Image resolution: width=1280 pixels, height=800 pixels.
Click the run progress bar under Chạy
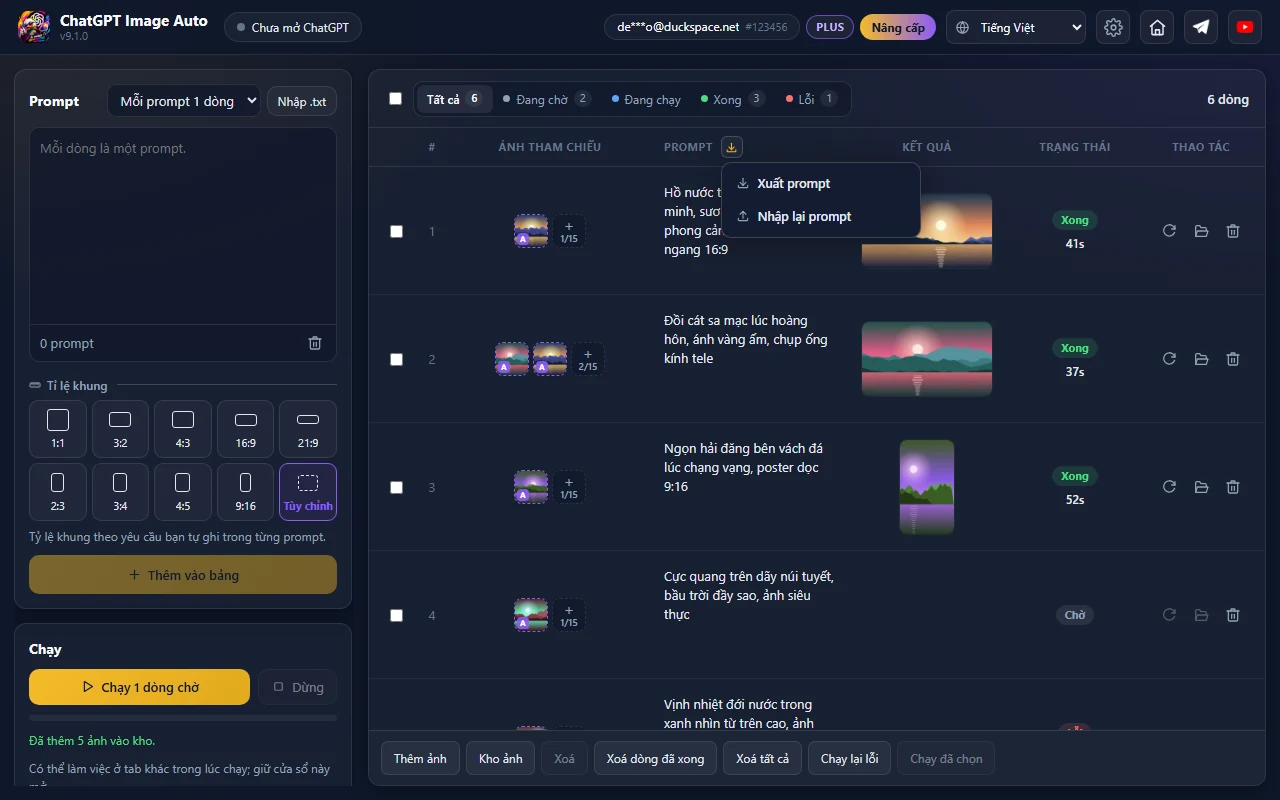pos(183,718)
